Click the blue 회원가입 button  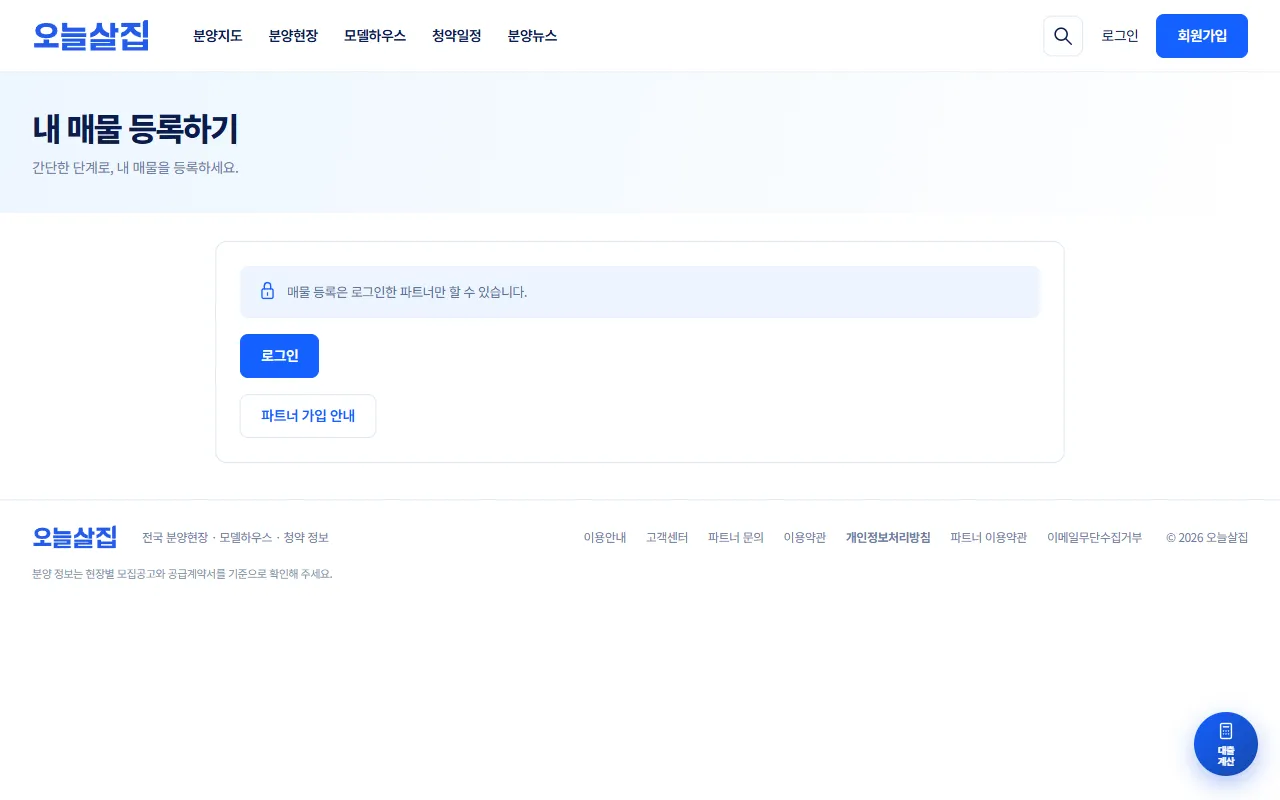click(1202, 36)
